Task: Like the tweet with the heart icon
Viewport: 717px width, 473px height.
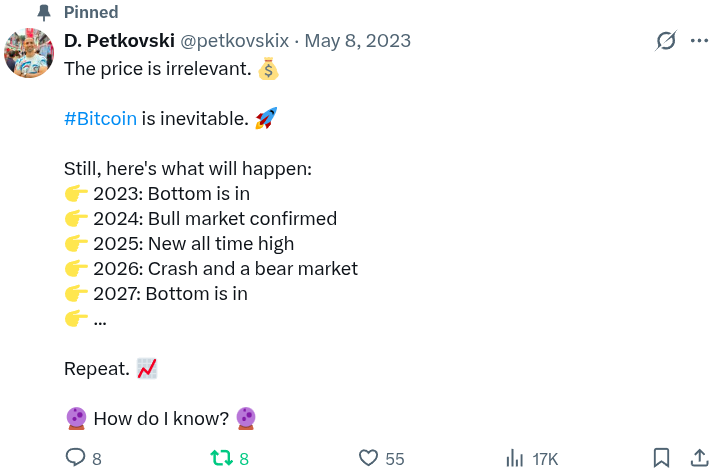Action: point(369,458)
